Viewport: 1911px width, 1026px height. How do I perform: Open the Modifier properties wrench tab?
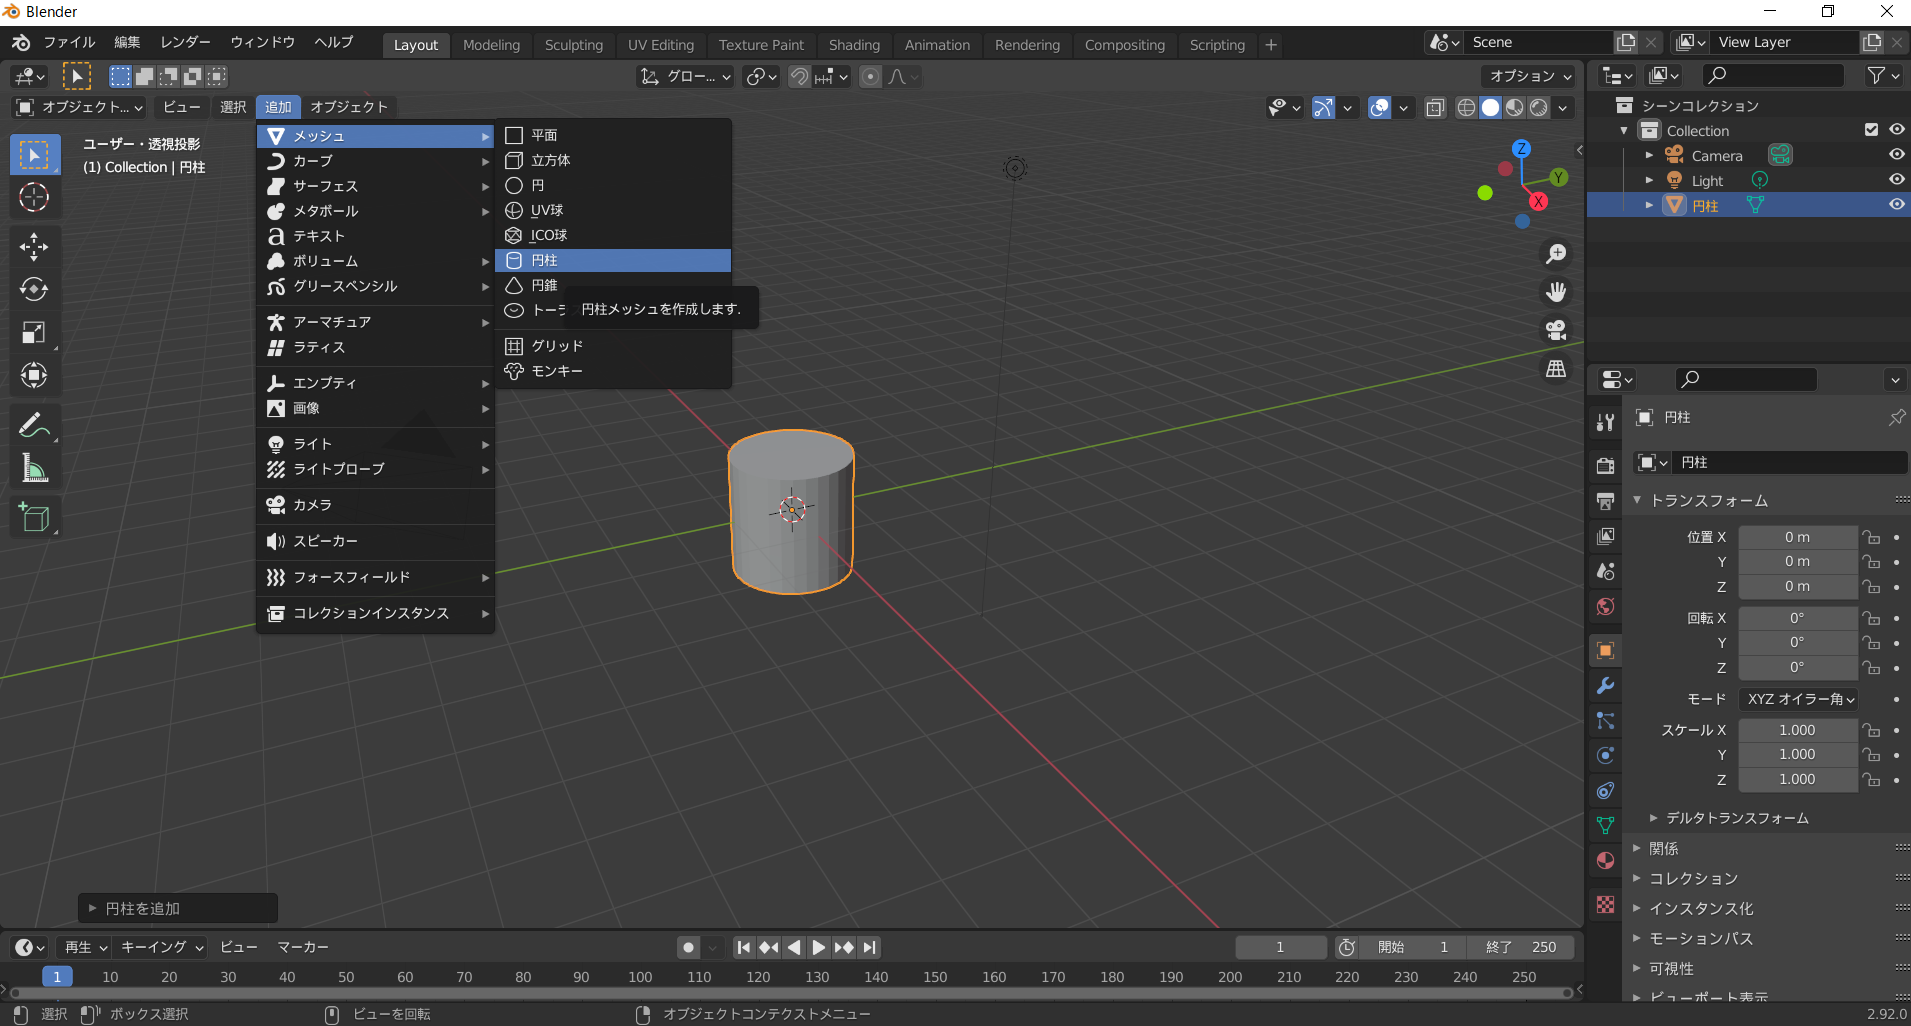1605,685
